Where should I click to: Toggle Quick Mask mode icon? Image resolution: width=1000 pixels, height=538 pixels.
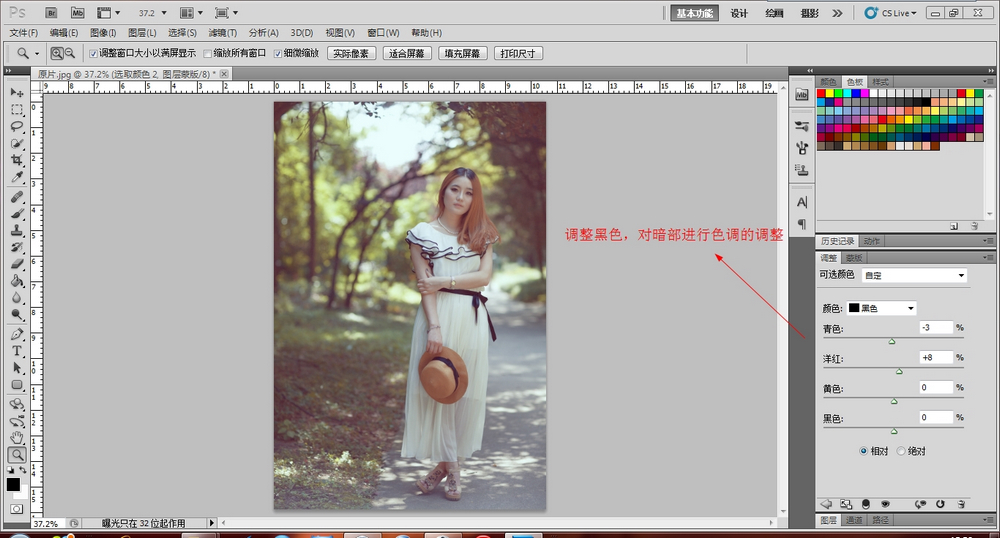point(16,509)
